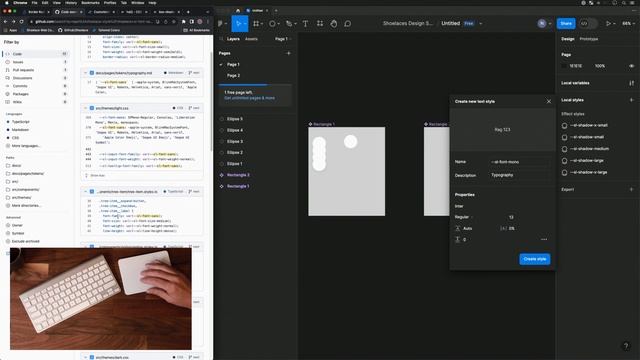Open the Apple menu

6,3
